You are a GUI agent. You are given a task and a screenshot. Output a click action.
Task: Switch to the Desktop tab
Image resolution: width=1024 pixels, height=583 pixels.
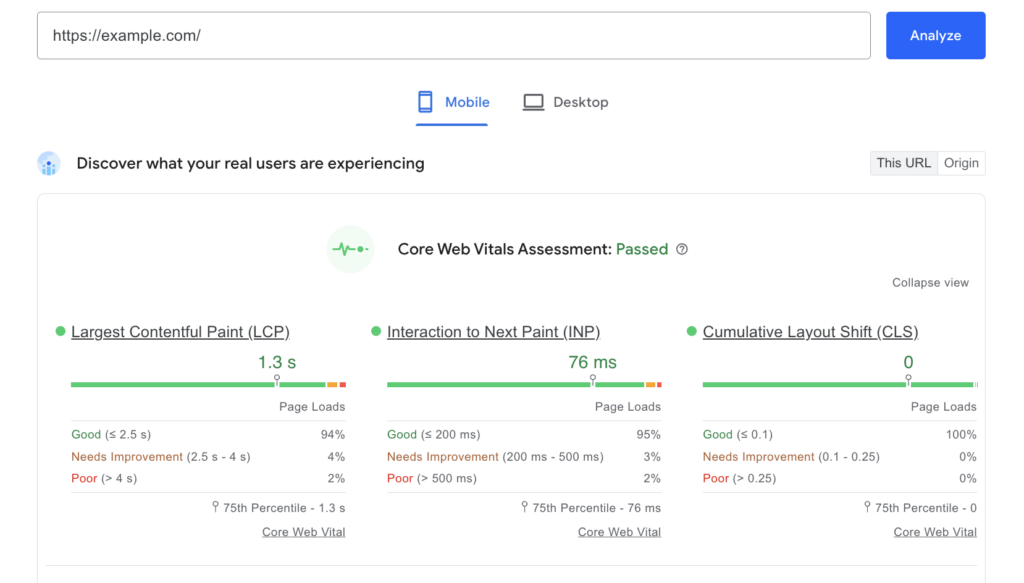(x=566, y=101)
